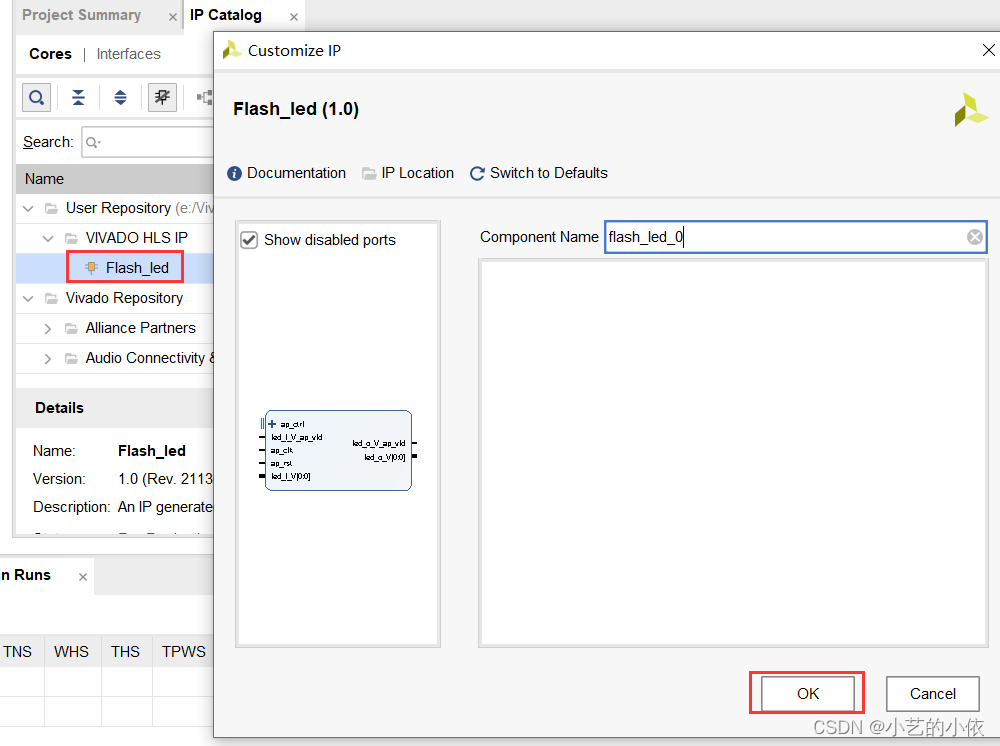
Task: Click the Details panel heading
Action: pyautogui.click(x=59, y=408)
